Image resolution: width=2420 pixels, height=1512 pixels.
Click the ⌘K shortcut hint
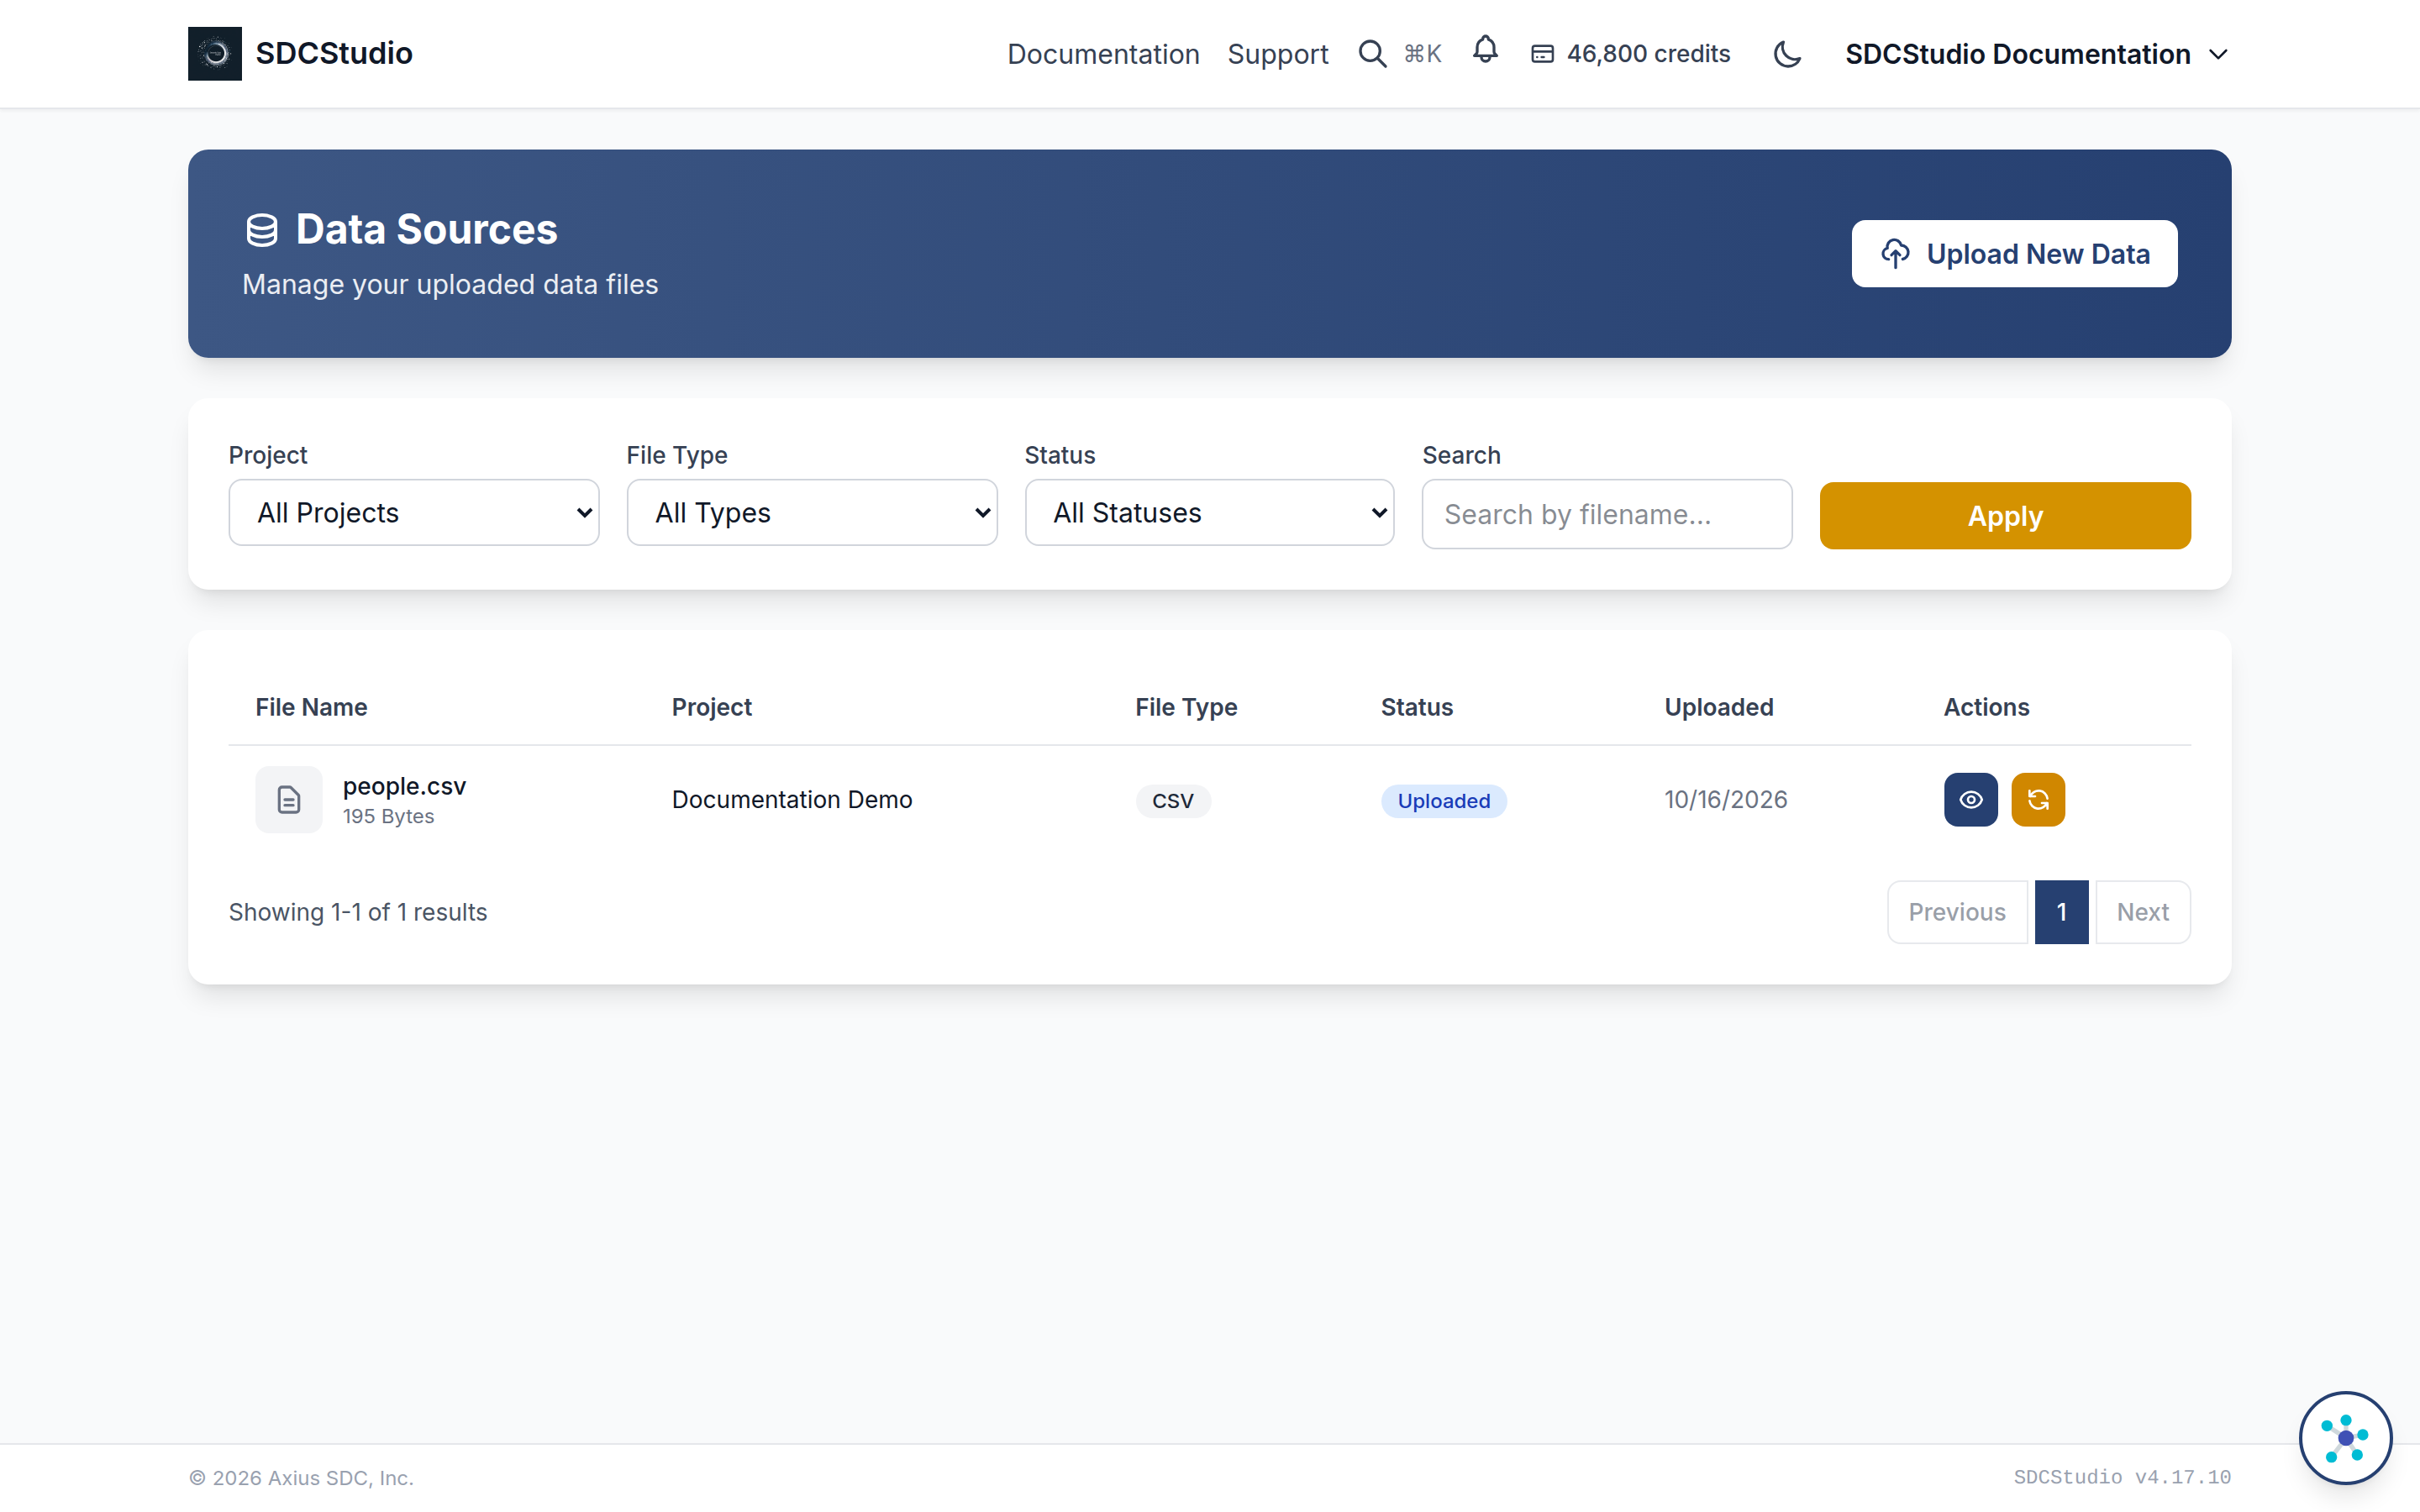[x=1422, y=54]
